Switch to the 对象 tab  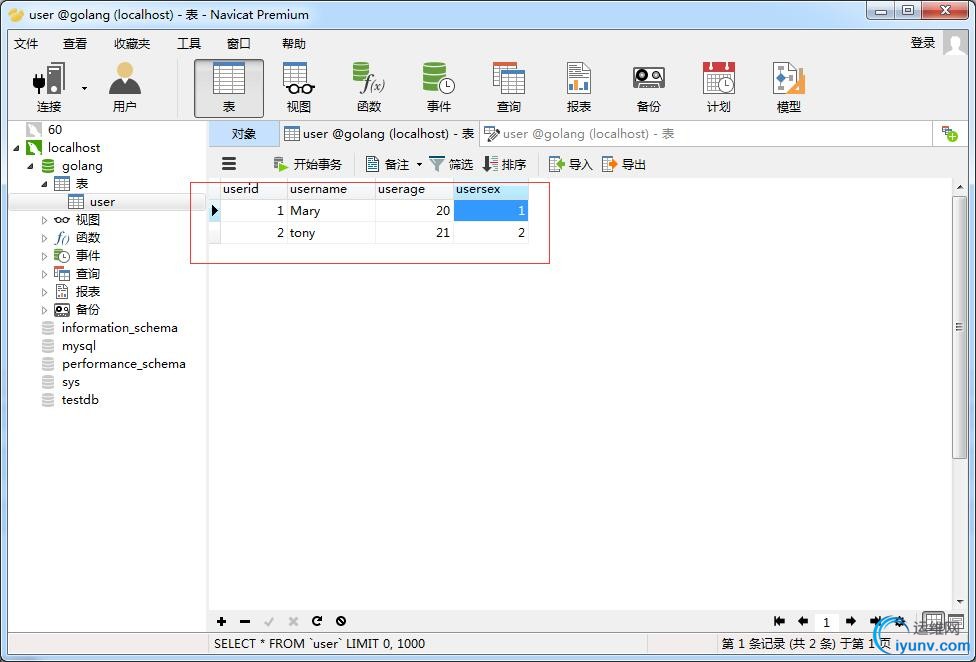click(244, 134)
